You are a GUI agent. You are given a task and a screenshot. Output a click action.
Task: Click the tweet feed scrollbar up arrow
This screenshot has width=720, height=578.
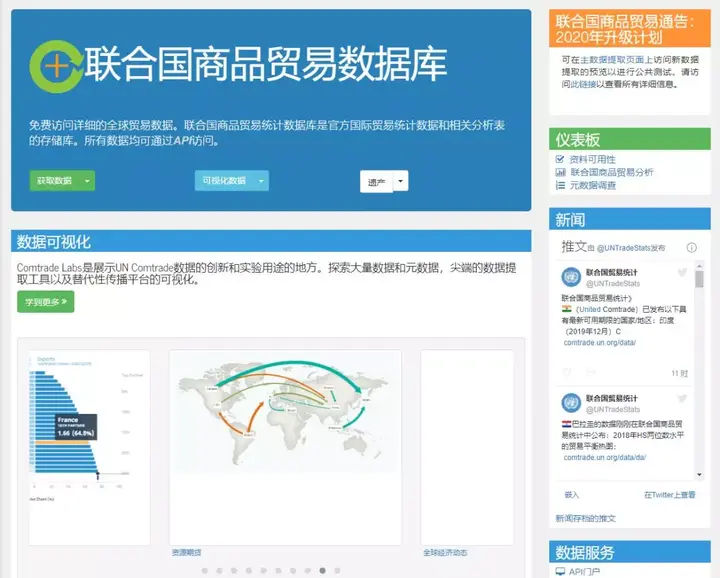pos(699,266)
